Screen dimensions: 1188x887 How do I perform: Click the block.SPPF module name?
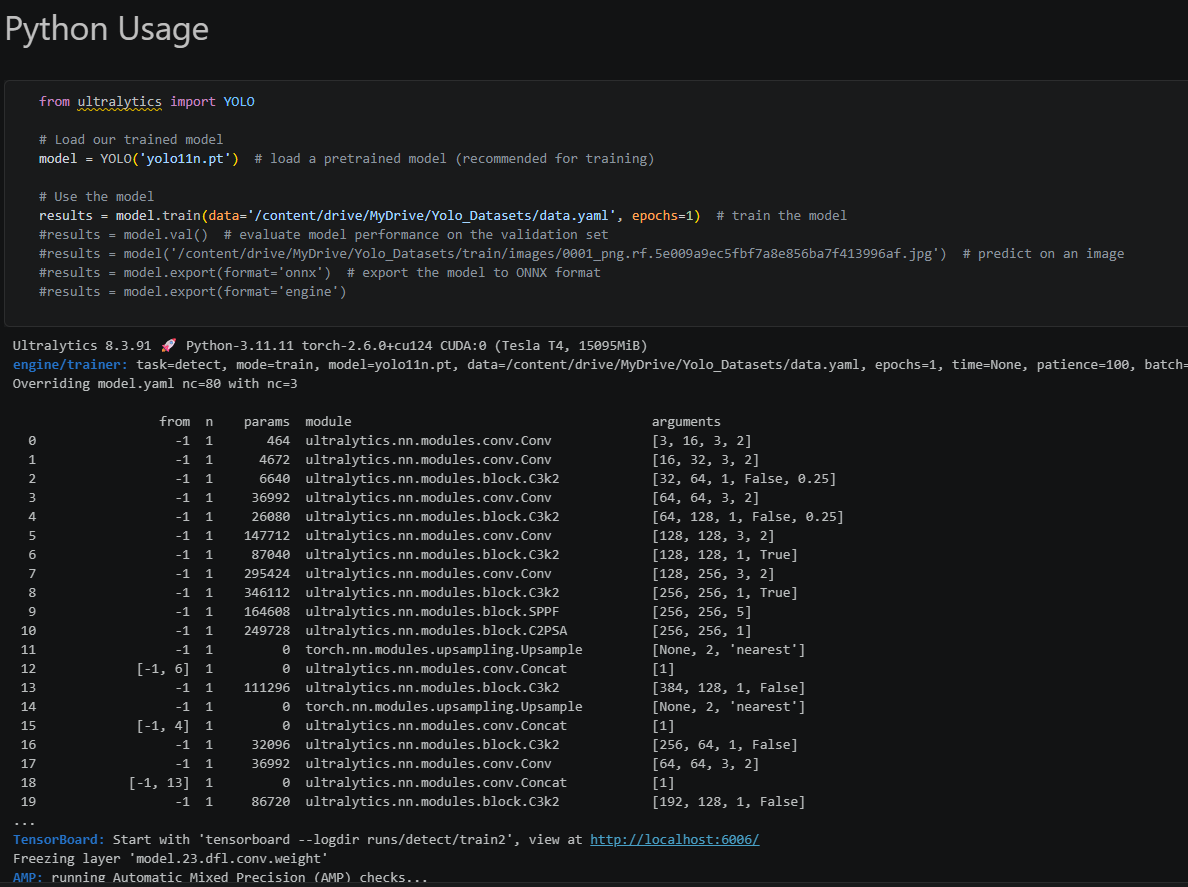pyautogui.click(x=432, y=611)
